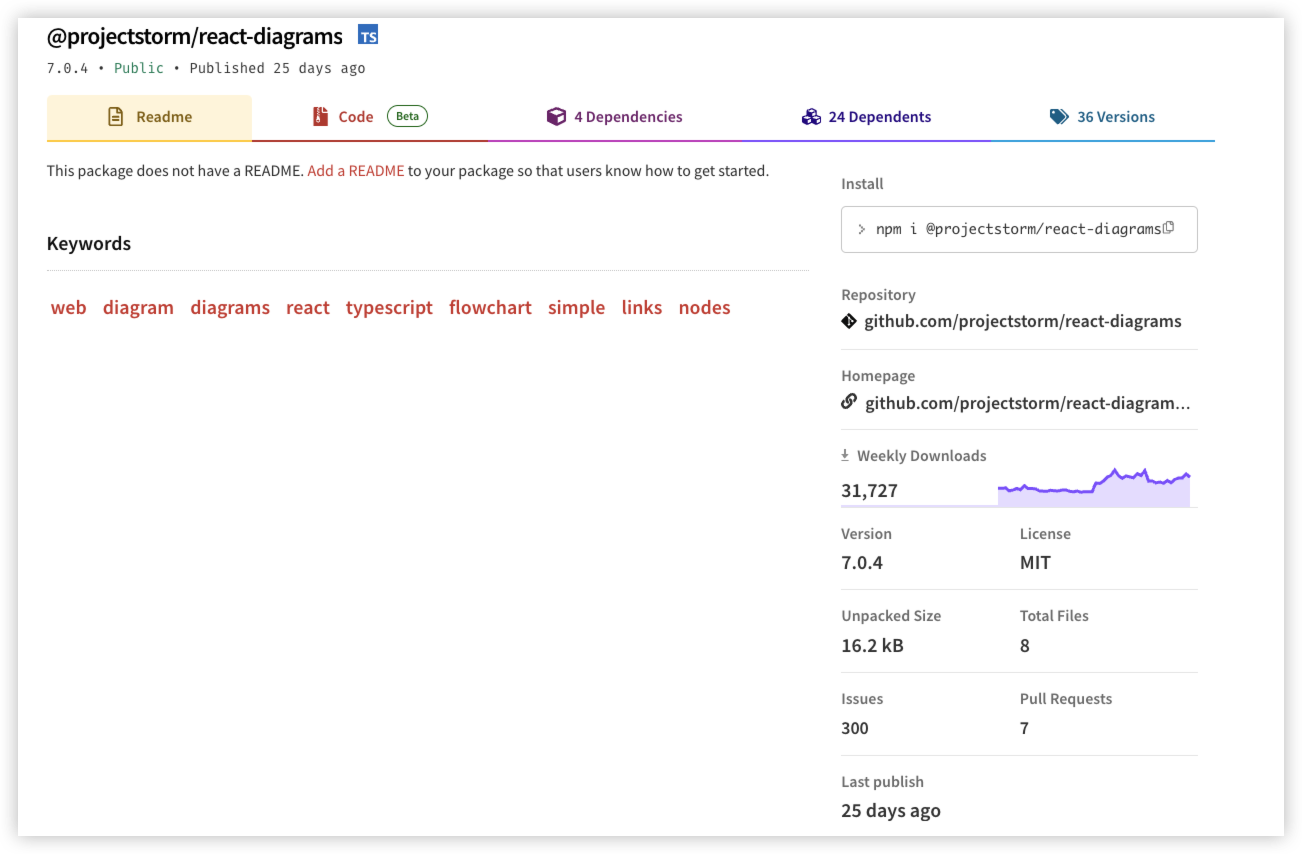Click the TypeScript TS badge icon
This screenshot has height=854, width=1302.
[368, 36]
